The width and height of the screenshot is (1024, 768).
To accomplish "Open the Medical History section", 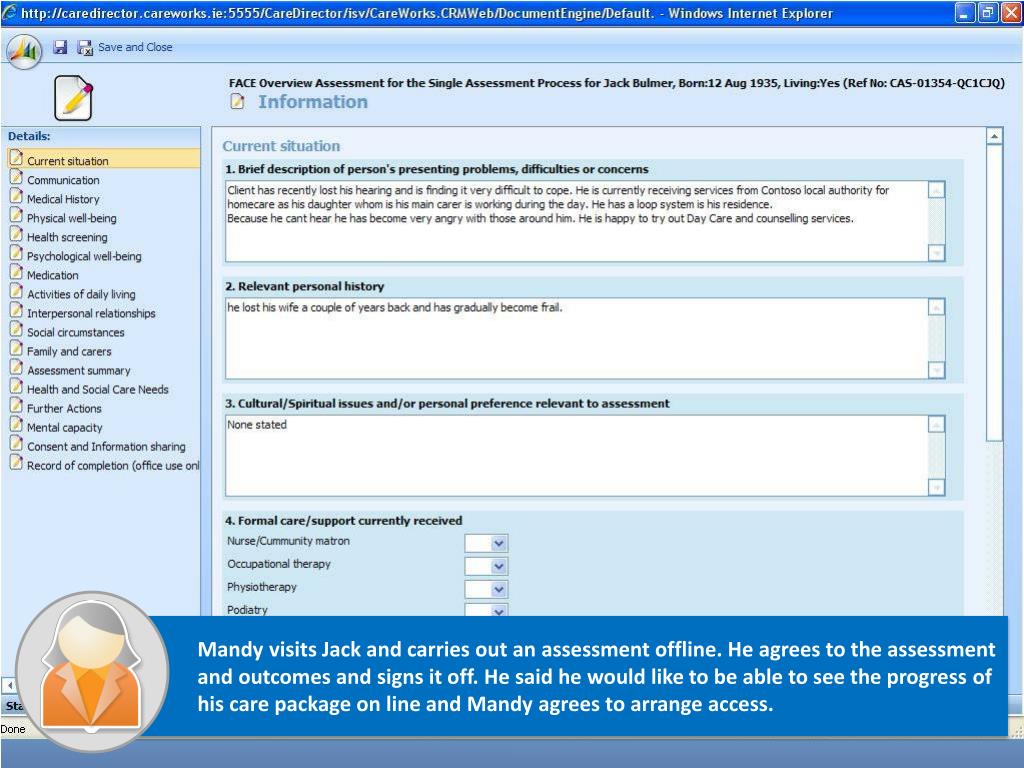I will (63, 199).
